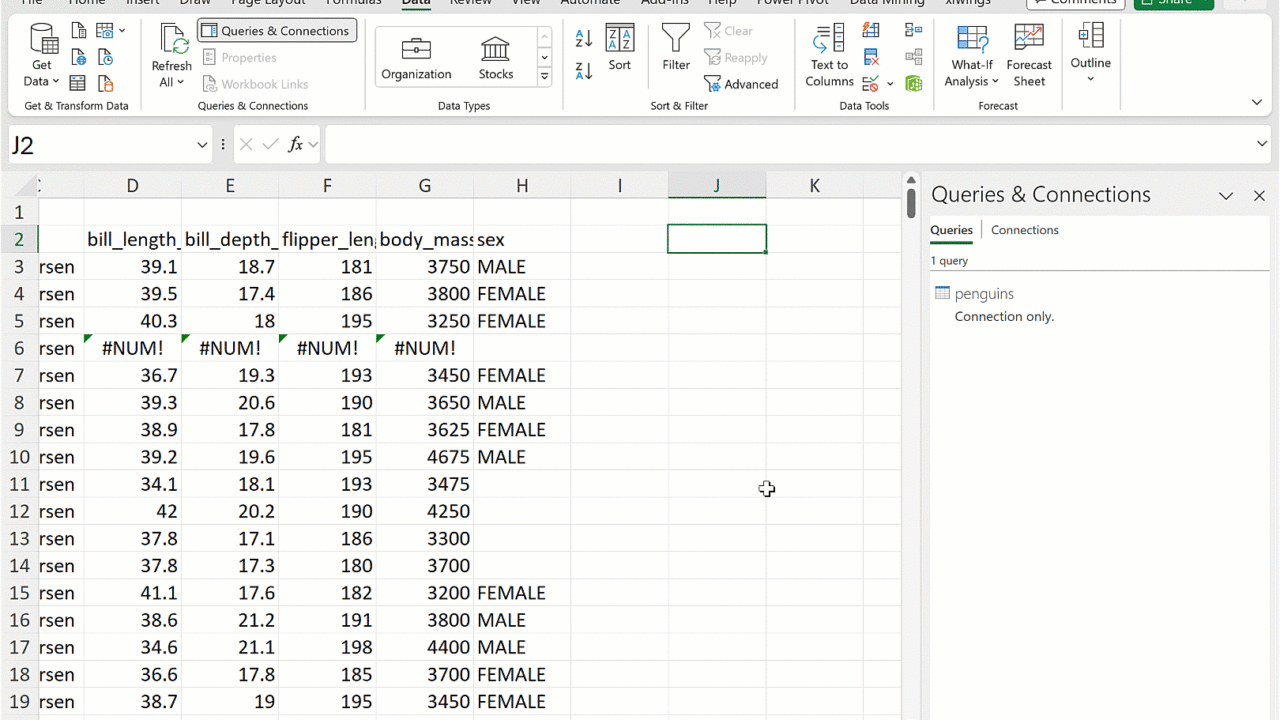Viewport: 1280px width, 720px height.
Task: Open Advanced filter options
Action: (741, 84)
